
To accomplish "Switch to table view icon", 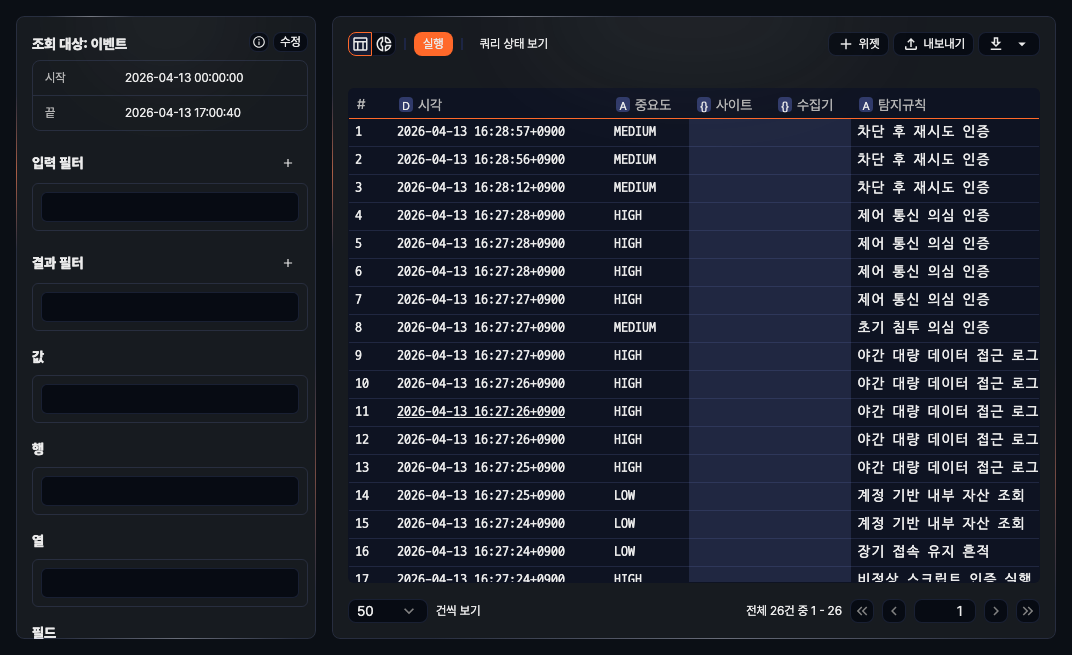I will [x=360, y=44].
